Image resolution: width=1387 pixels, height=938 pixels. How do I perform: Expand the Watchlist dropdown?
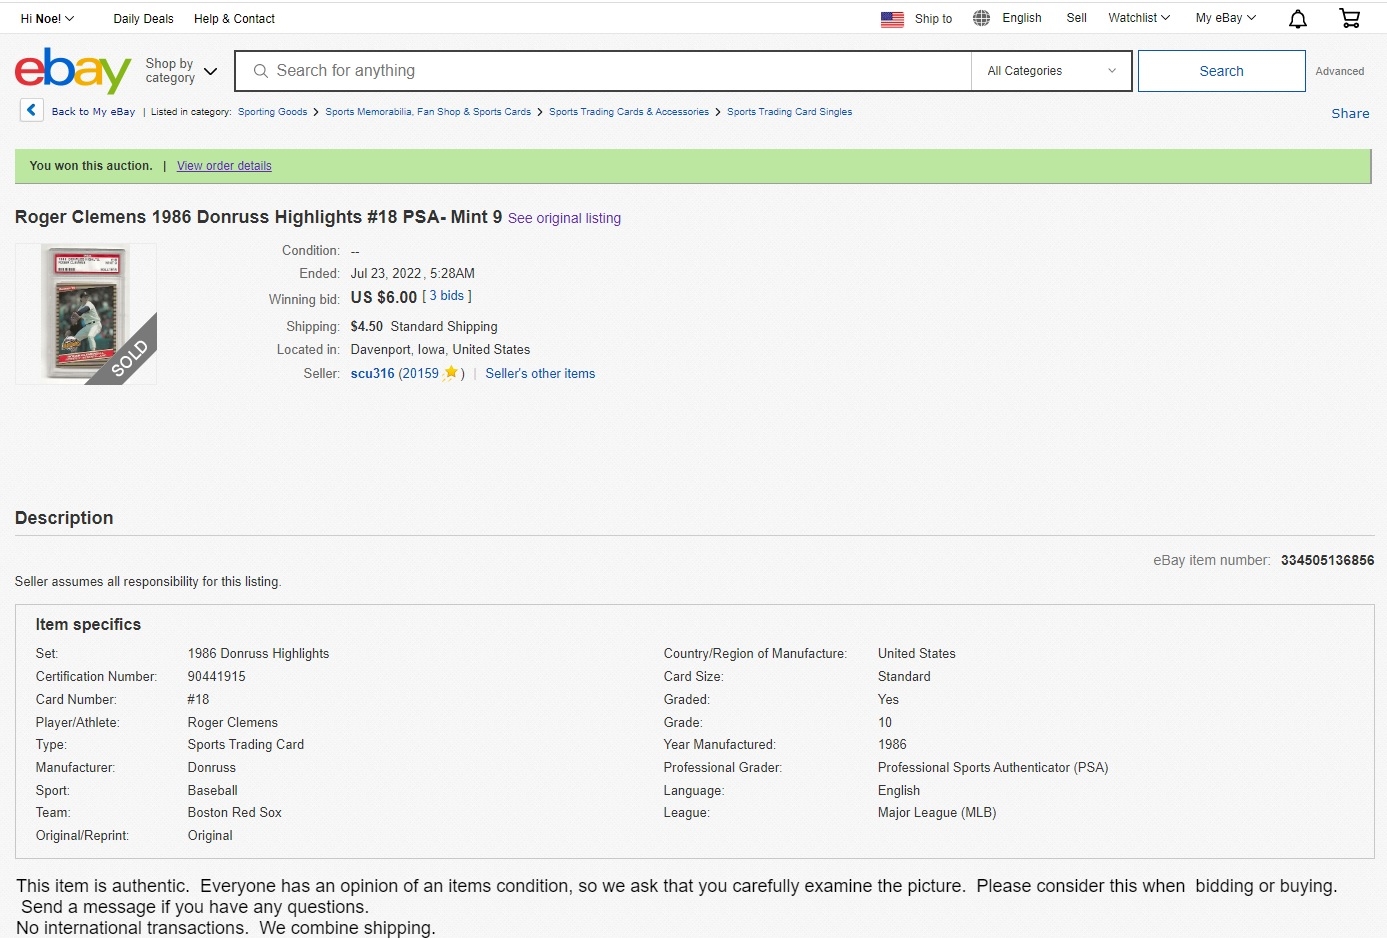pos(1139,18)
